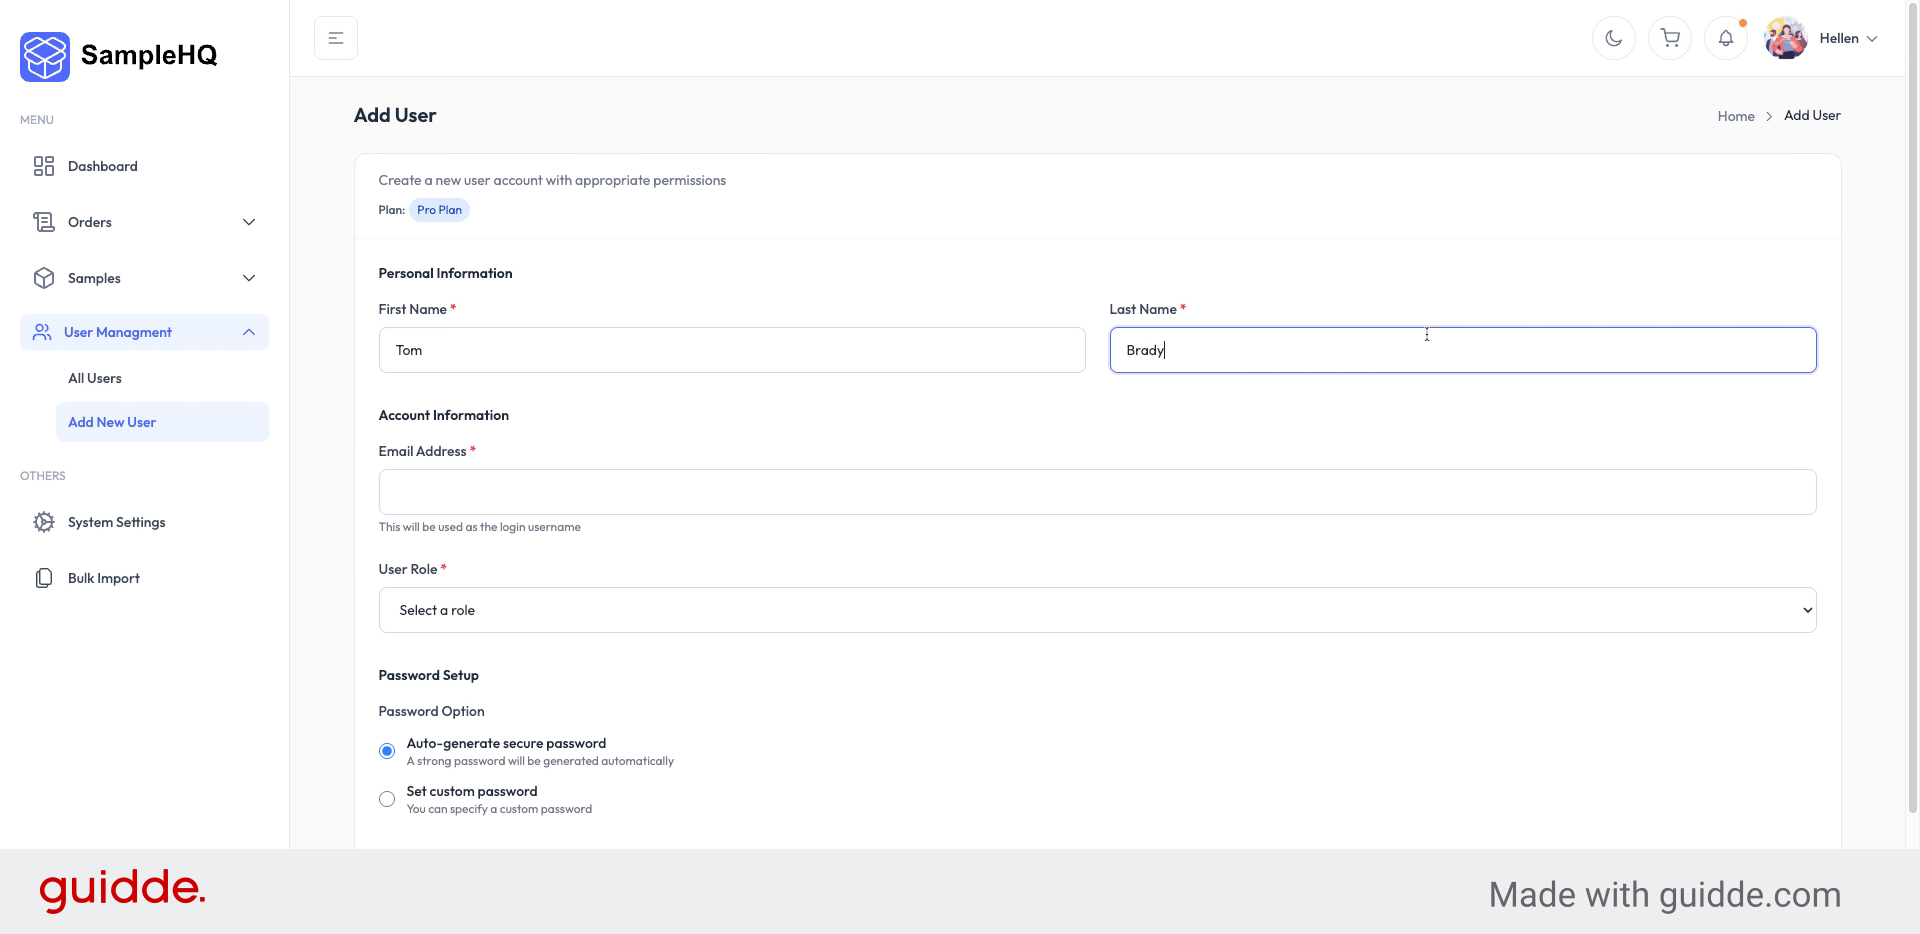Screen dimensions: 1920x934
Task: Open System Settings via the gear icon
Action: [44, 522]
